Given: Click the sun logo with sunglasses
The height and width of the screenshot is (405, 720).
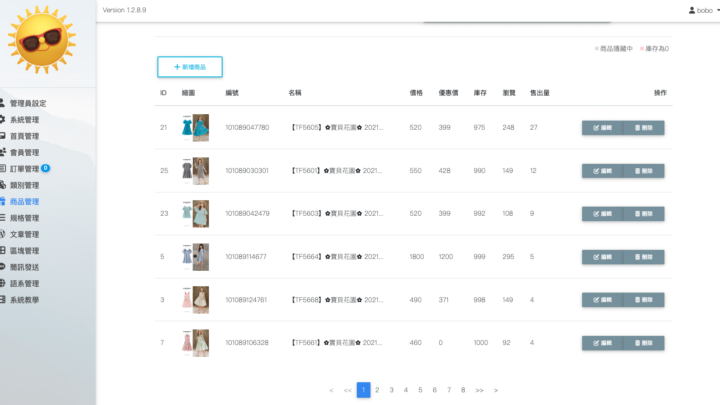Looking at the screenshot, I should [x=41, y=40].
